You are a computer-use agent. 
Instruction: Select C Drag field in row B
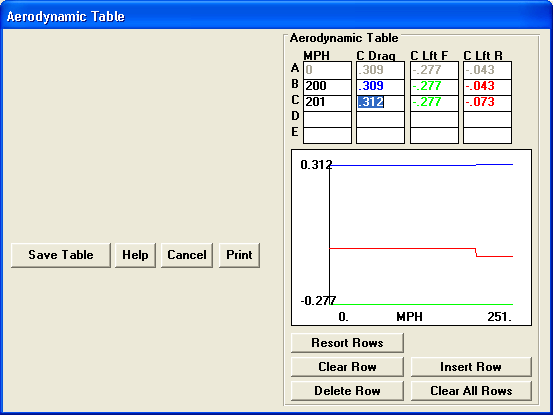(x=380, y=86)
